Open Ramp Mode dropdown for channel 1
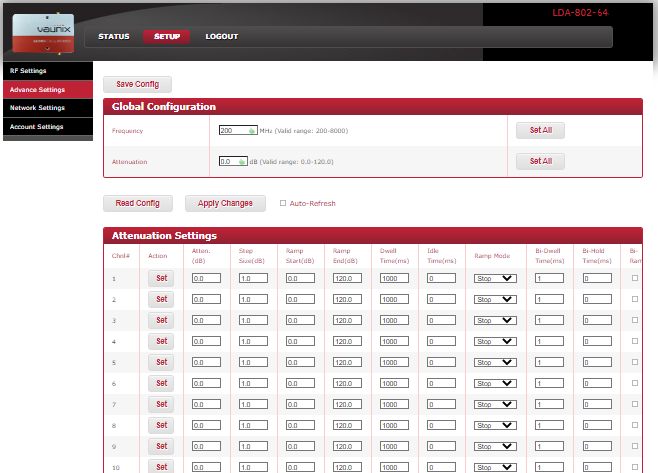Image resolution: width=658 pixels, height=473 pixels. tap(495, 278)
